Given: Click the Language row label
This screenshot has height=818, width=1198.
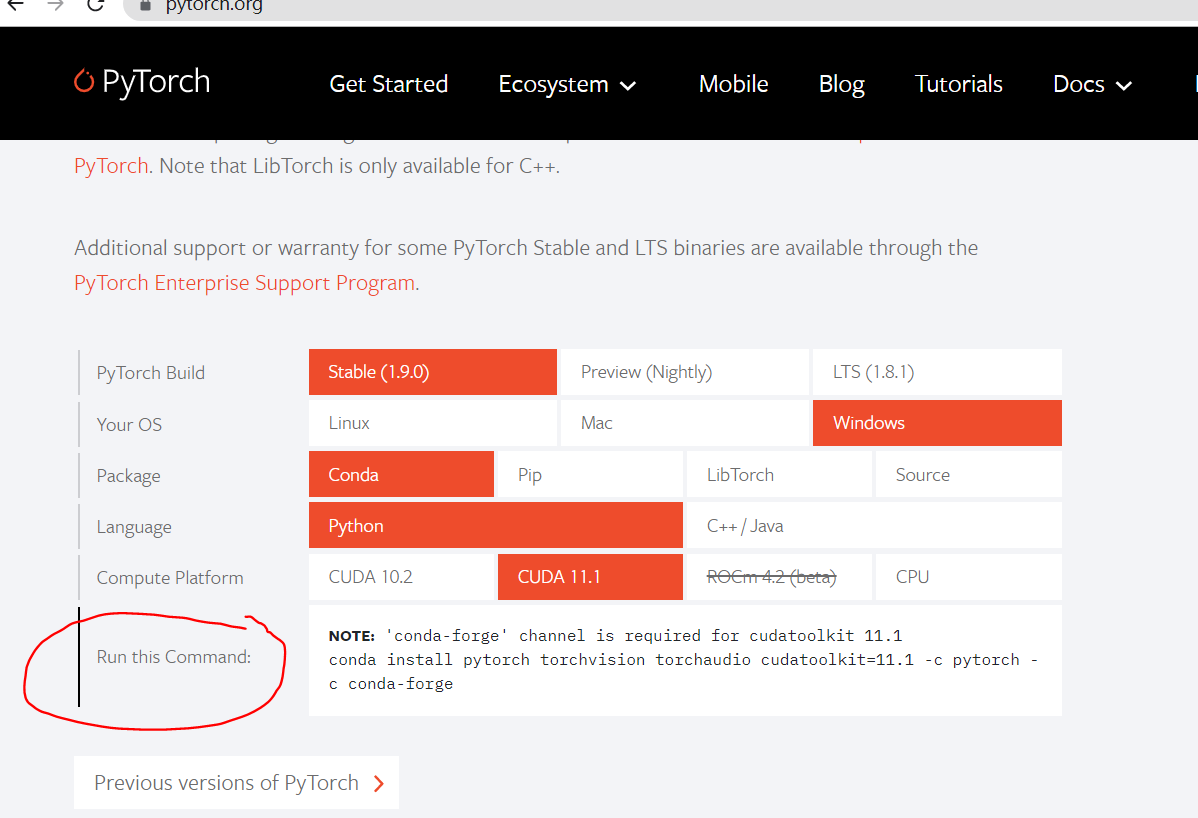Looking at the screenshot, I should [134, 527].
